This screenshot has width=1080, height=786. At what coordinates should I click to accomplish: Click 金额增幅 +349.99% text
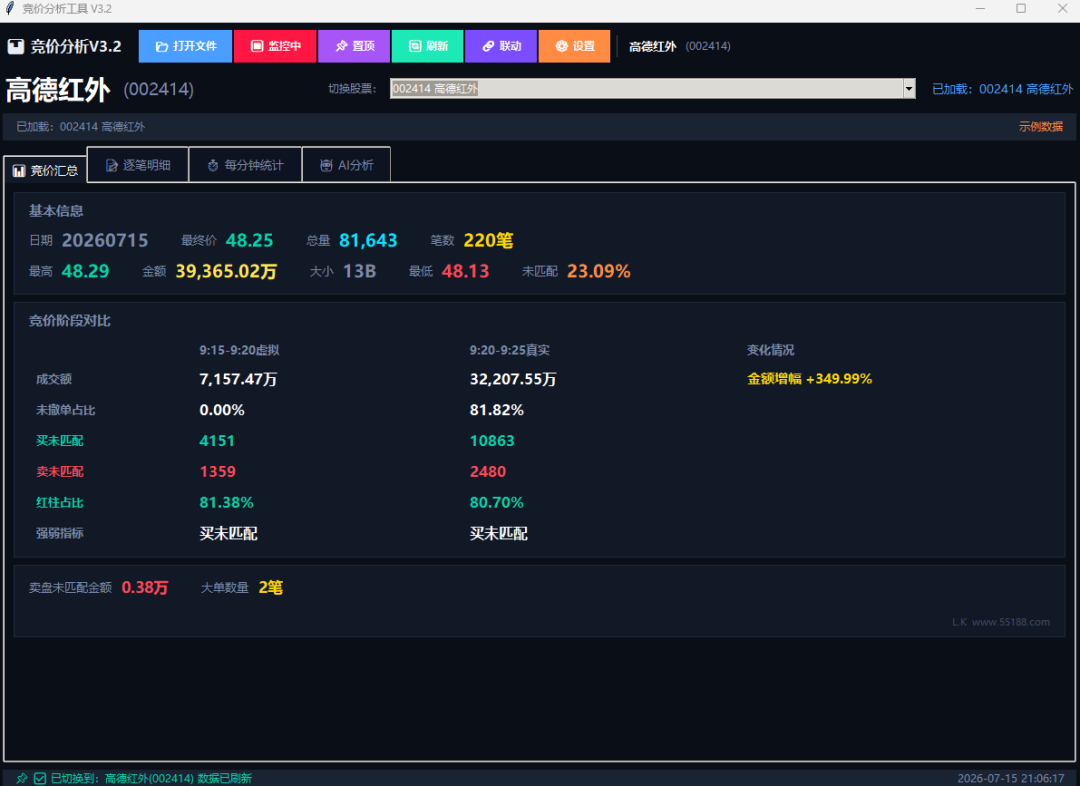tap(809, 379)
